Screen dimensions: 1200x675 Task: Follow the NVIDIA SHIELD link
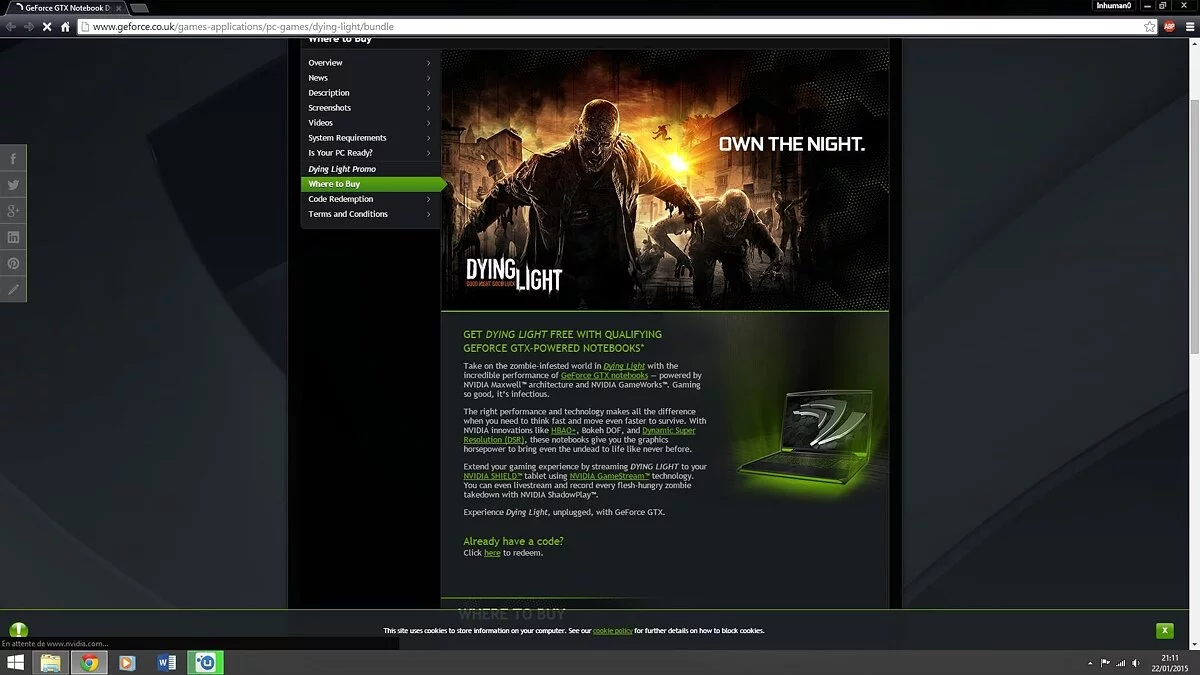click(x=493, y=476)
